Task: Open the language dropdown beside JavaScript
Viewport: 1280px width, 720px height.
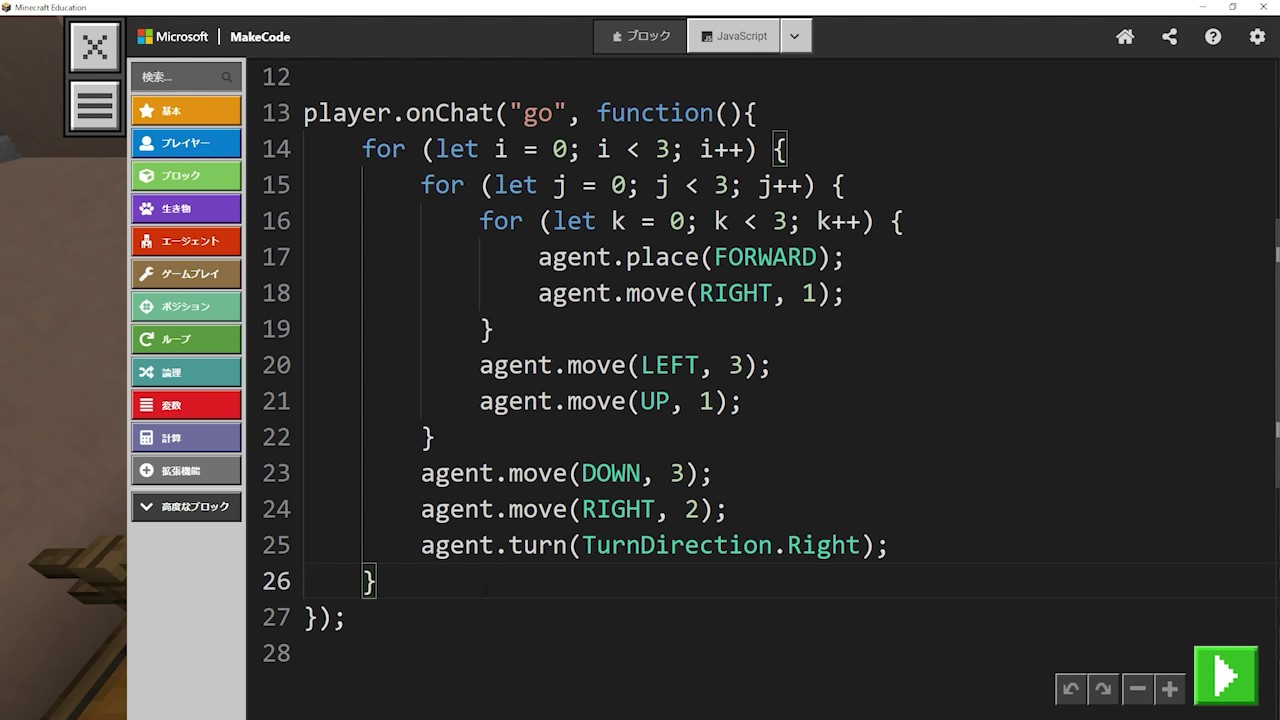Action: coord(794,36)
